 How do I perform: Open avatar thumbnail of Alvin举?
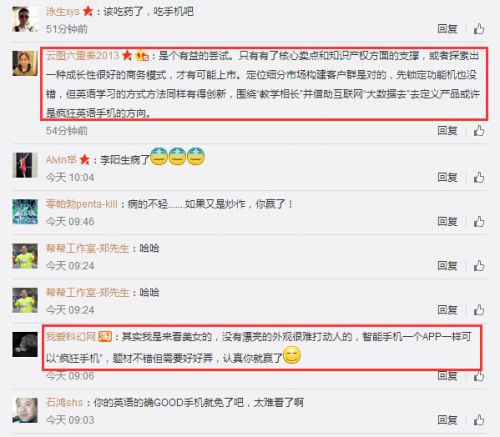(x=25, y=165)
